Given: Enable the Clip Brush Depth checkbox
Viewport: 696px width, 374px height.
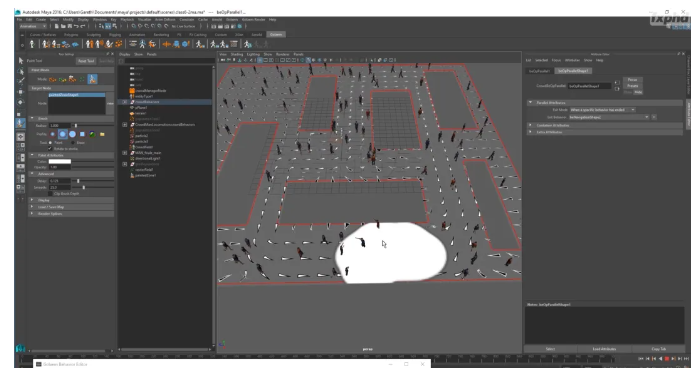Looking at the screenshot, I should [x=50, y=193].
